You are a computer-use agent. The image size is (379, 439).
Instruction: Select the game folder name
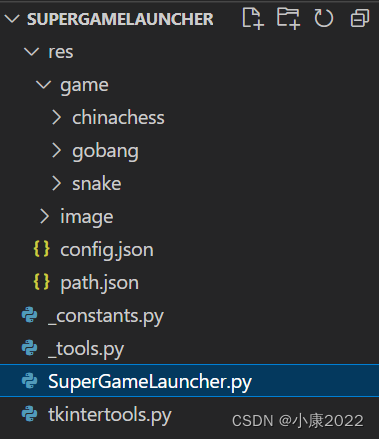84,86
